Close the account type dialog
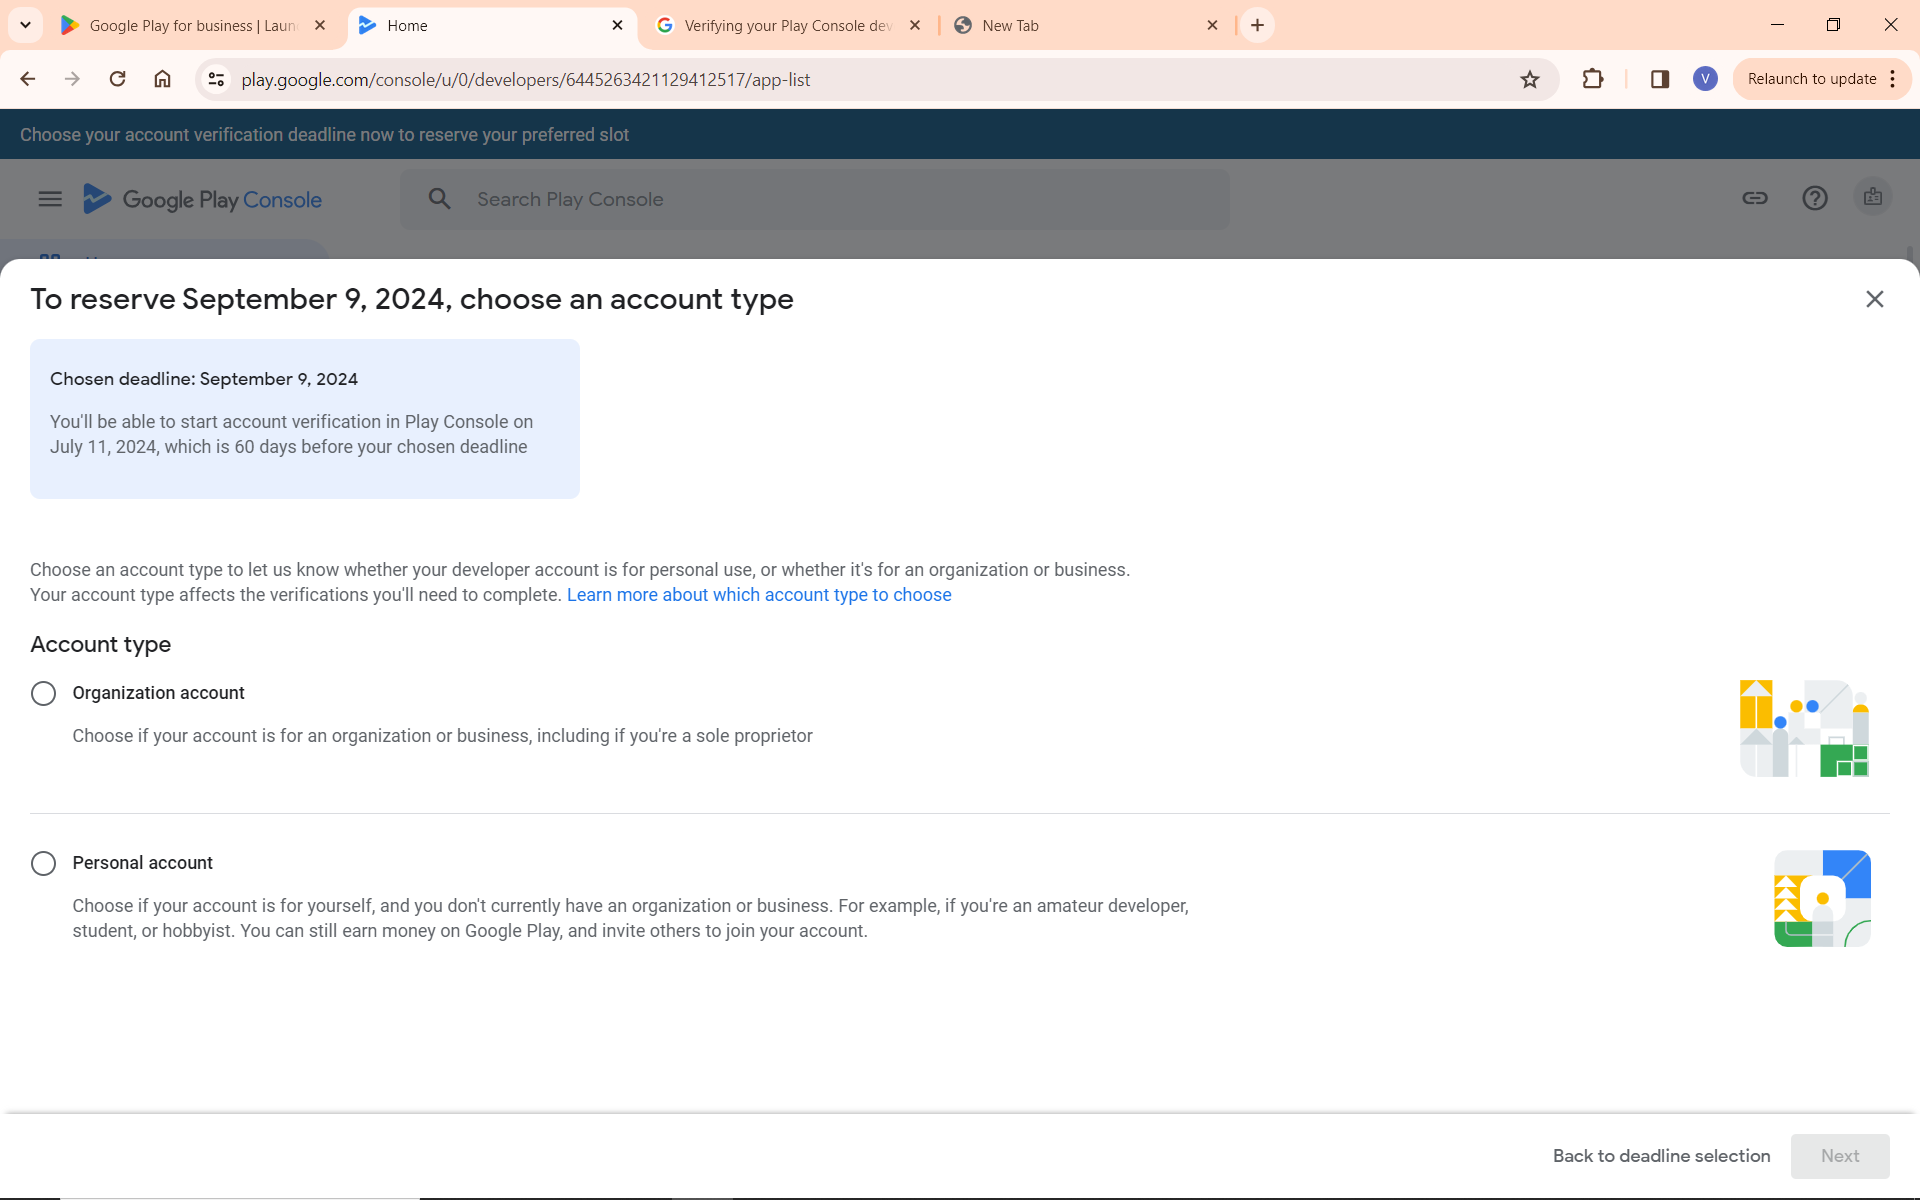Image resolution: width=1920 pixels, height=1200 pixels. click(x=1874, y=299)
